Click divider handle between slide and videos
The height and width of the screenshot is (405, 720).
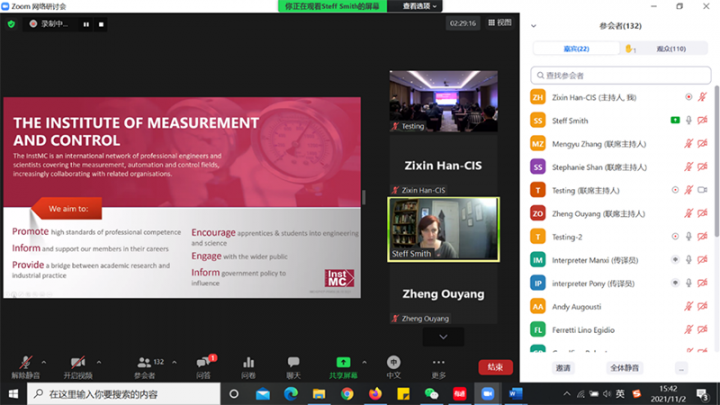click(364, 197)
